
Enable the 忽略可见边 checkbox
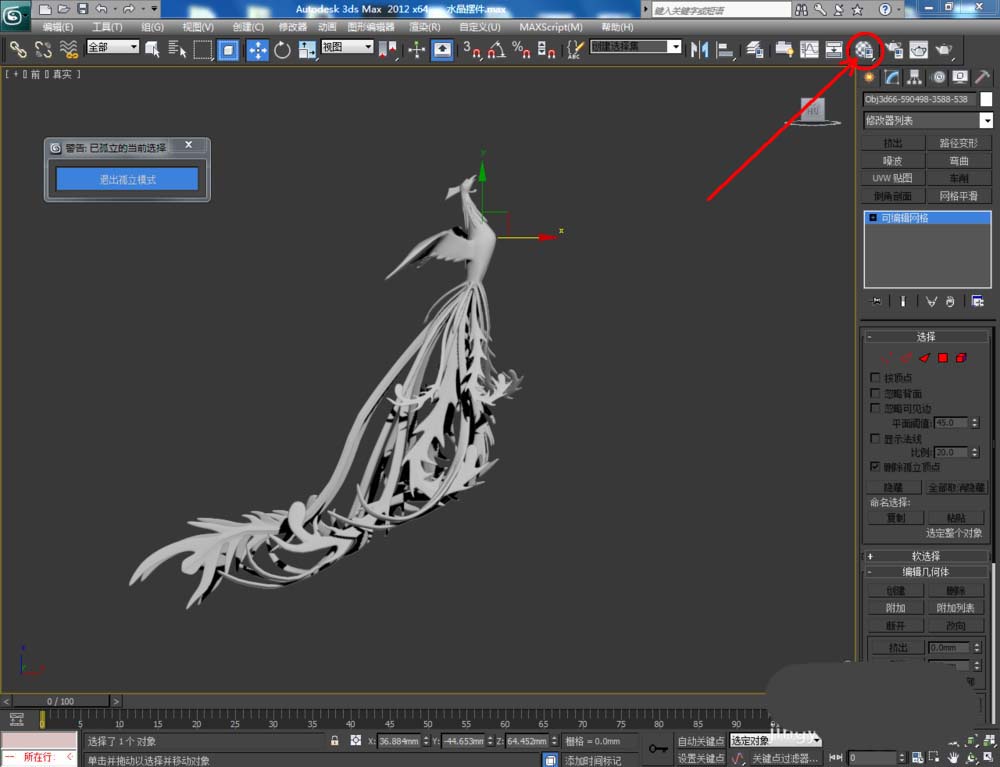(875, 408)
